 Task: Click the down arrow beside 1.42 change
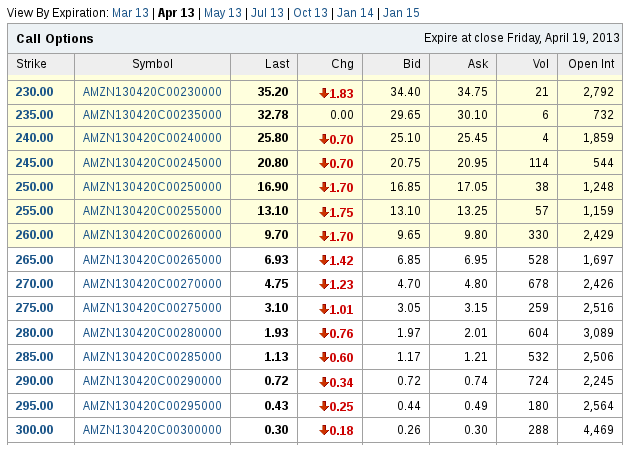pyautogui.click(x=324, y=261)
